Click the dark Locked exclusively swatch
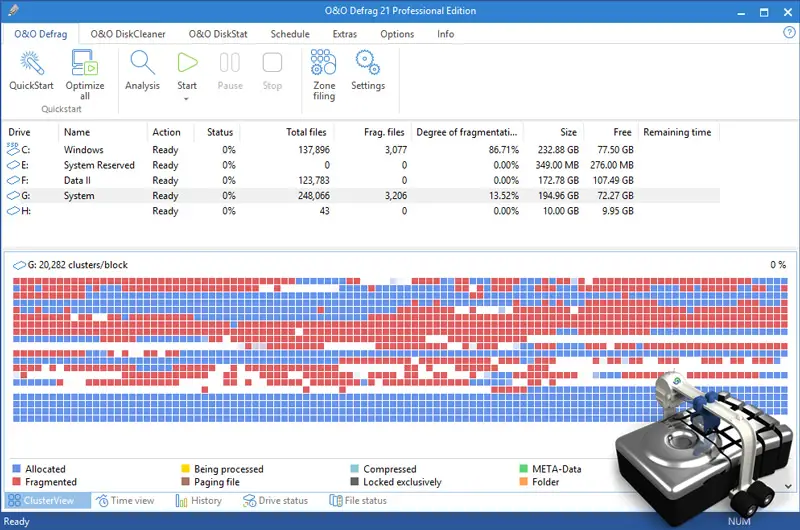Image resolution: width=800 pixels, height=530 pixels. click(355, 482)
